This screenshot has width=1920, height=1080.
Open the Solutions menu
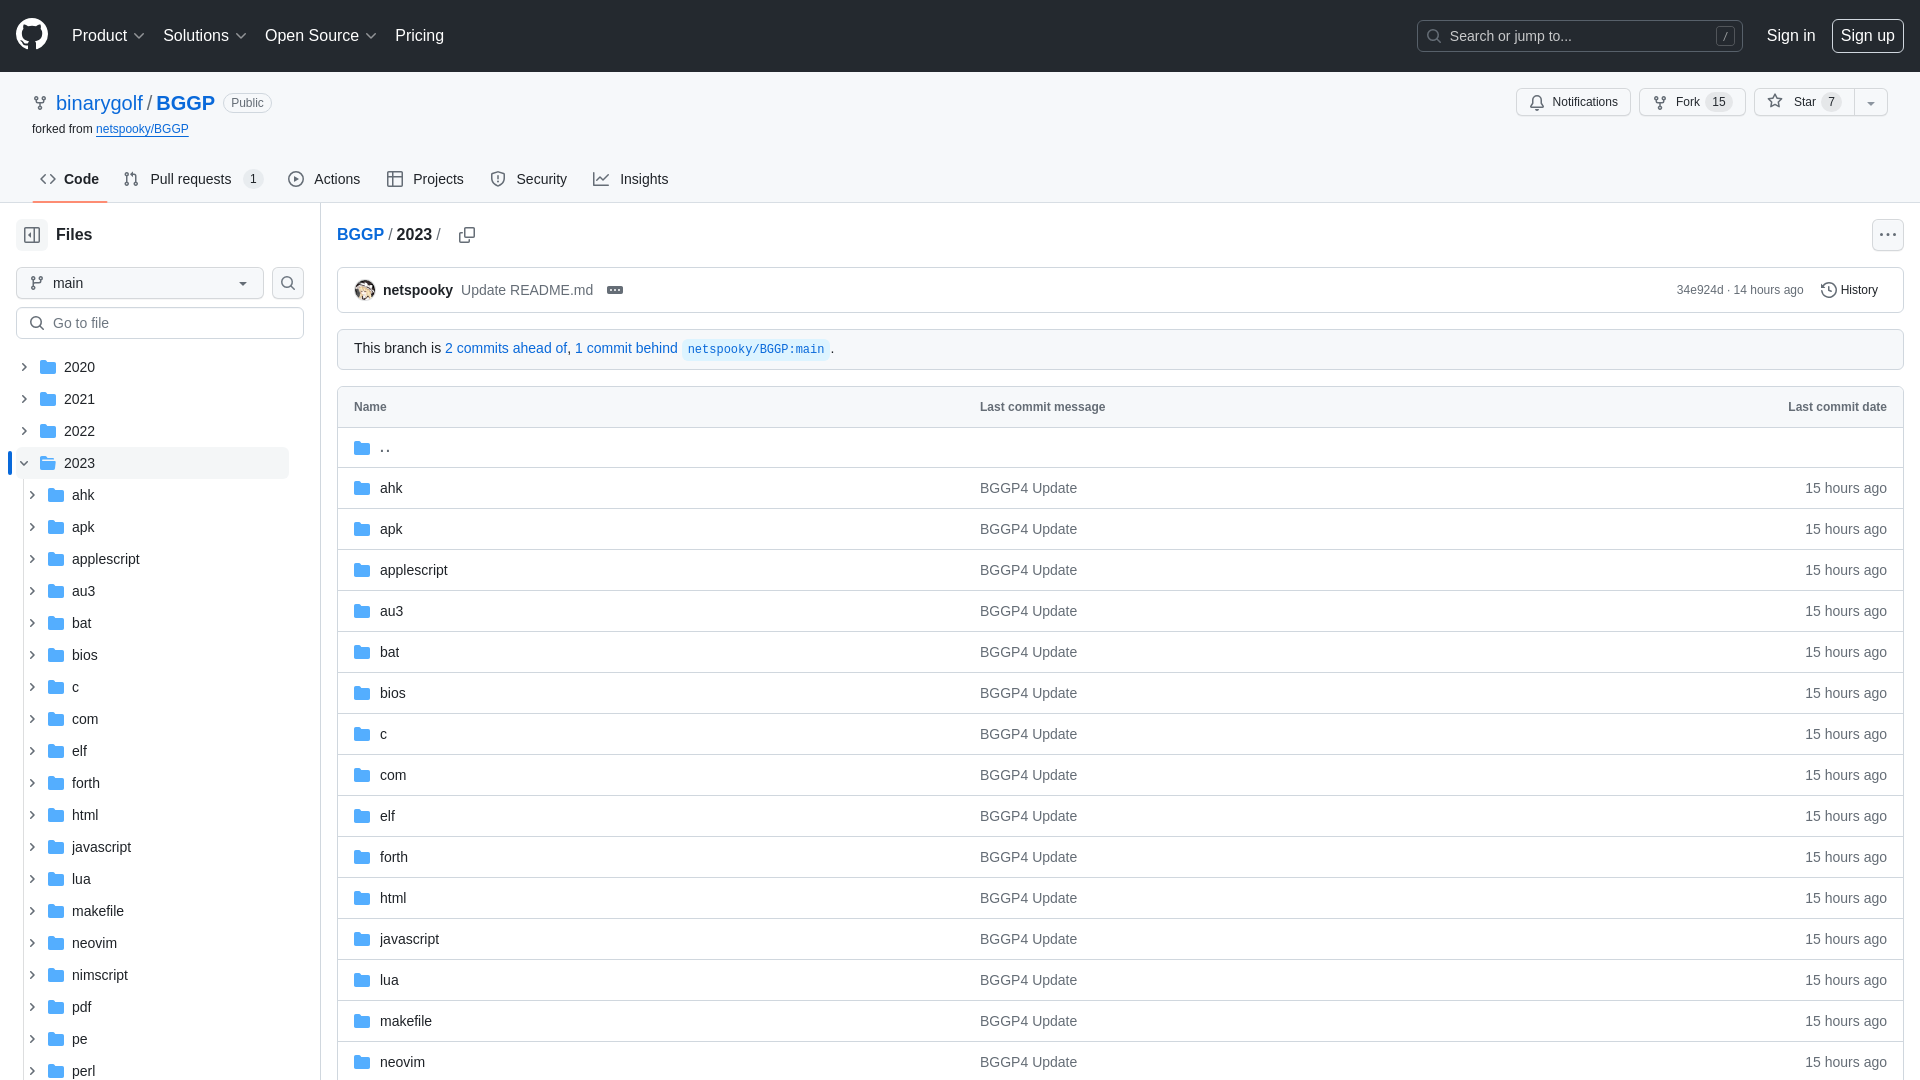tap(204, 36)
